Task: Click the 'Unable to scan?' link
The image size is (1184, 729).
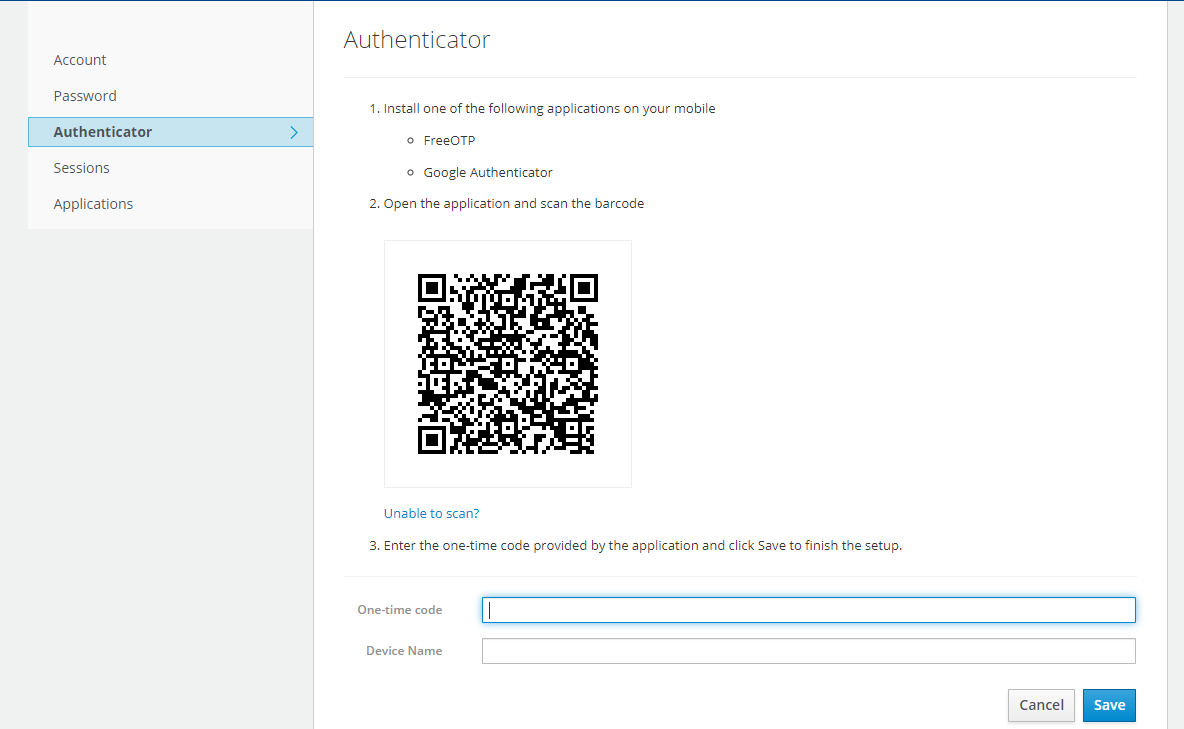Action: point(431,513)
